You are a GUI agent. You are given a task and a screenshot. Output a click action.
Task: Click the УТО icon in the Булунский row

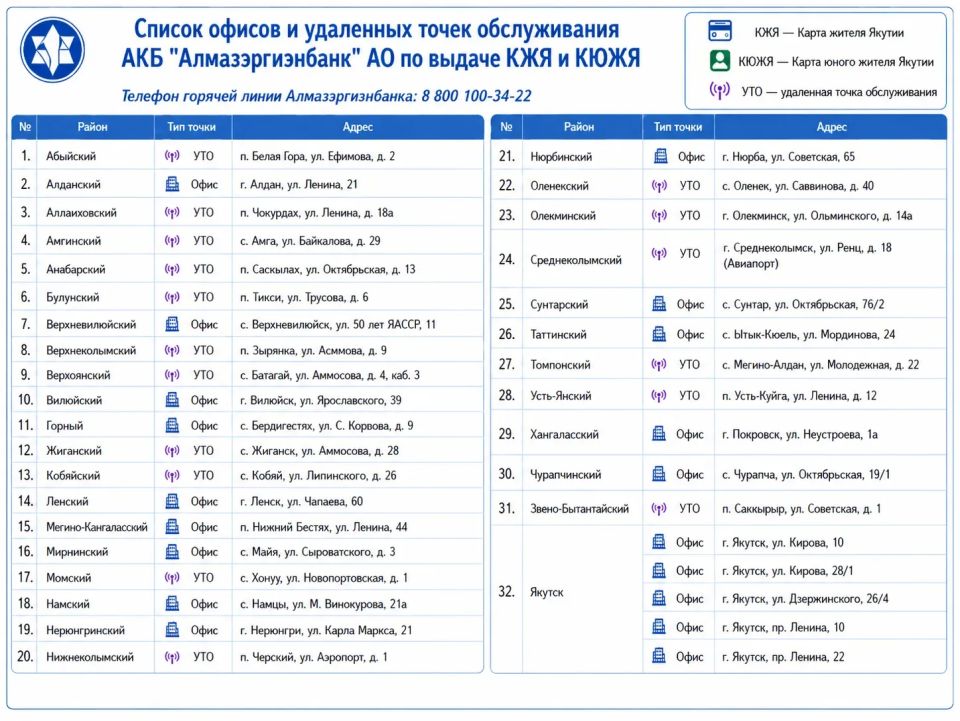[172, 297]
